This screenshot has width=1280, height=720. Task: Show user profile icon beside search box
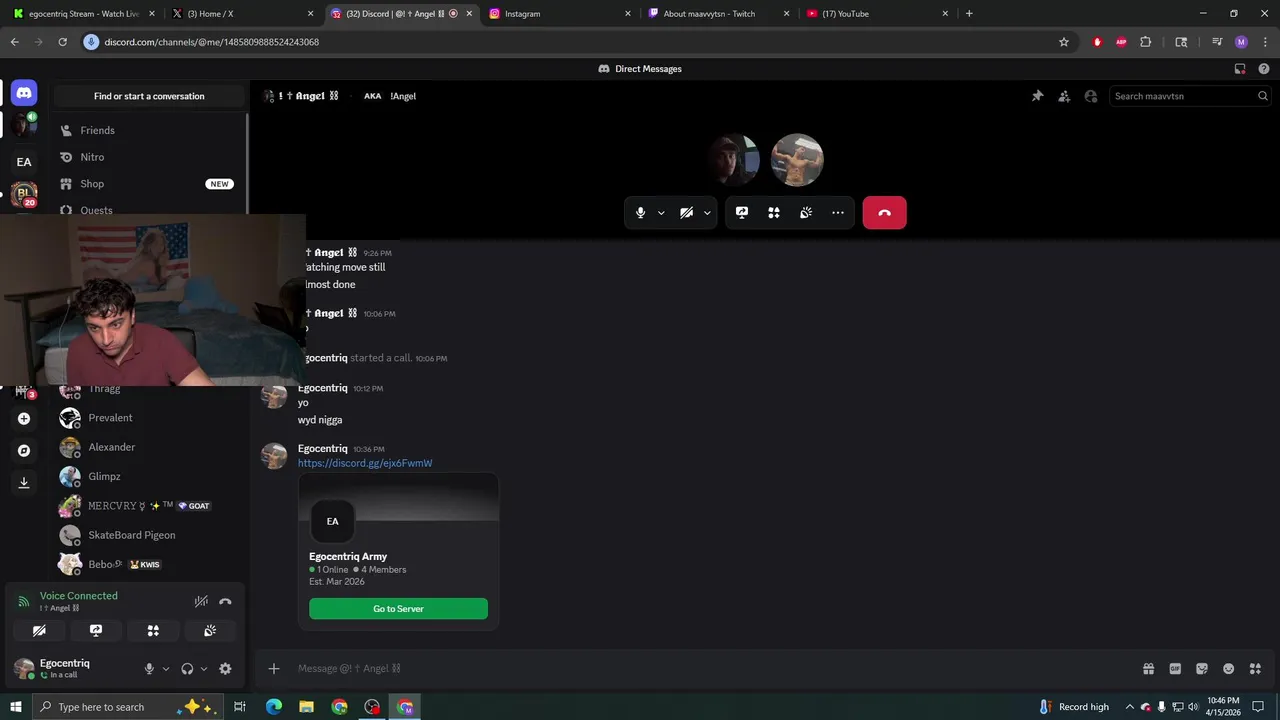(x=1091, y=96)
